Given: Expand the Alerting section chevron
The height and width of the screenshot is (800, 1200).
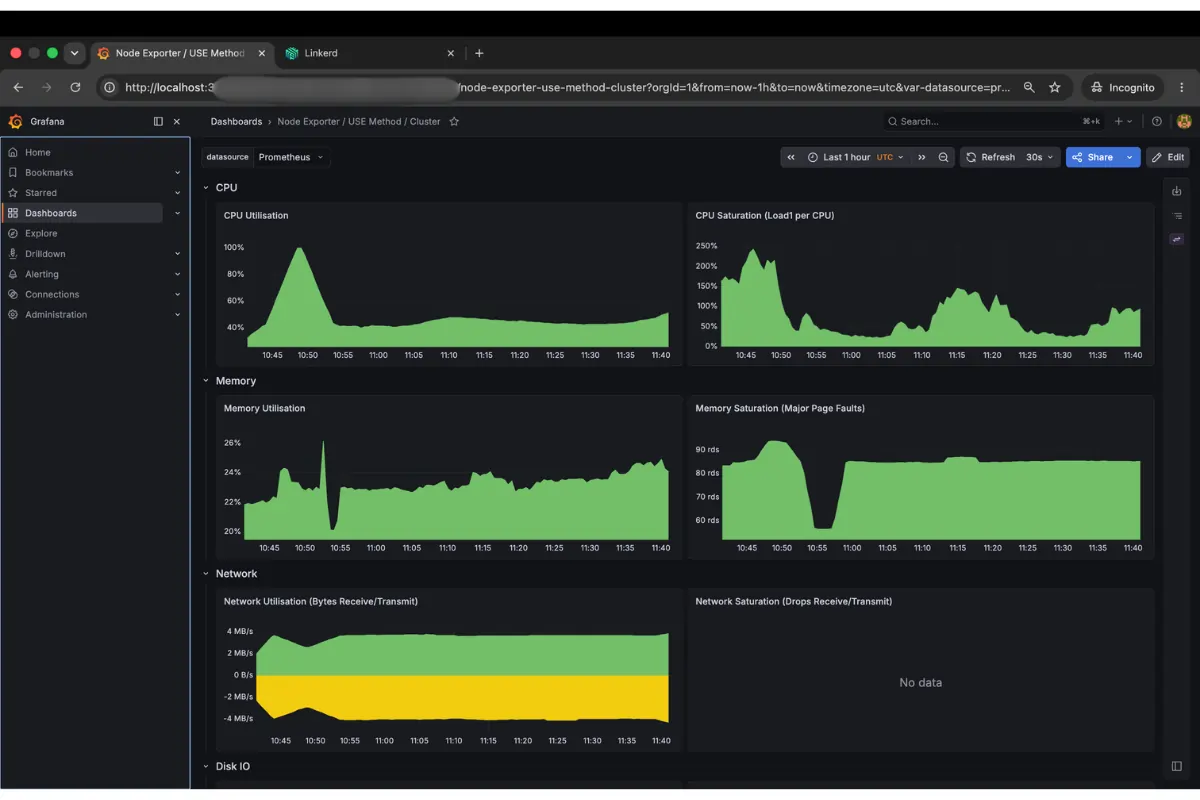Looking at the screenshot, I should click(177, 274).
